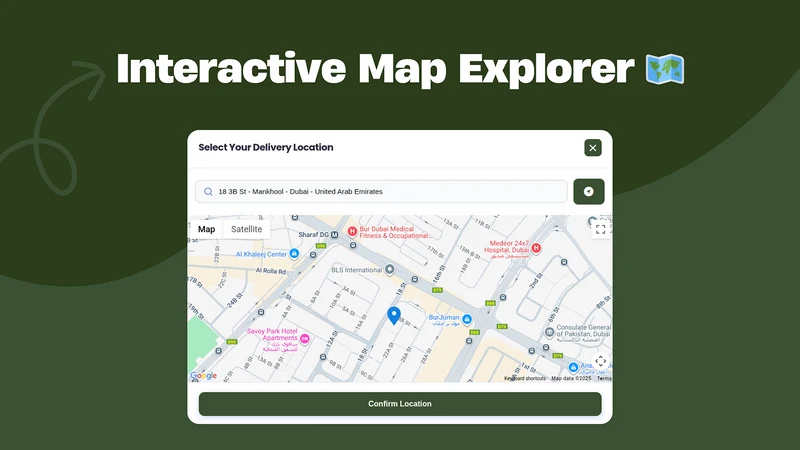
Task: Select the Al Khaleej Center shopping marker
Action: coord(294,253)
